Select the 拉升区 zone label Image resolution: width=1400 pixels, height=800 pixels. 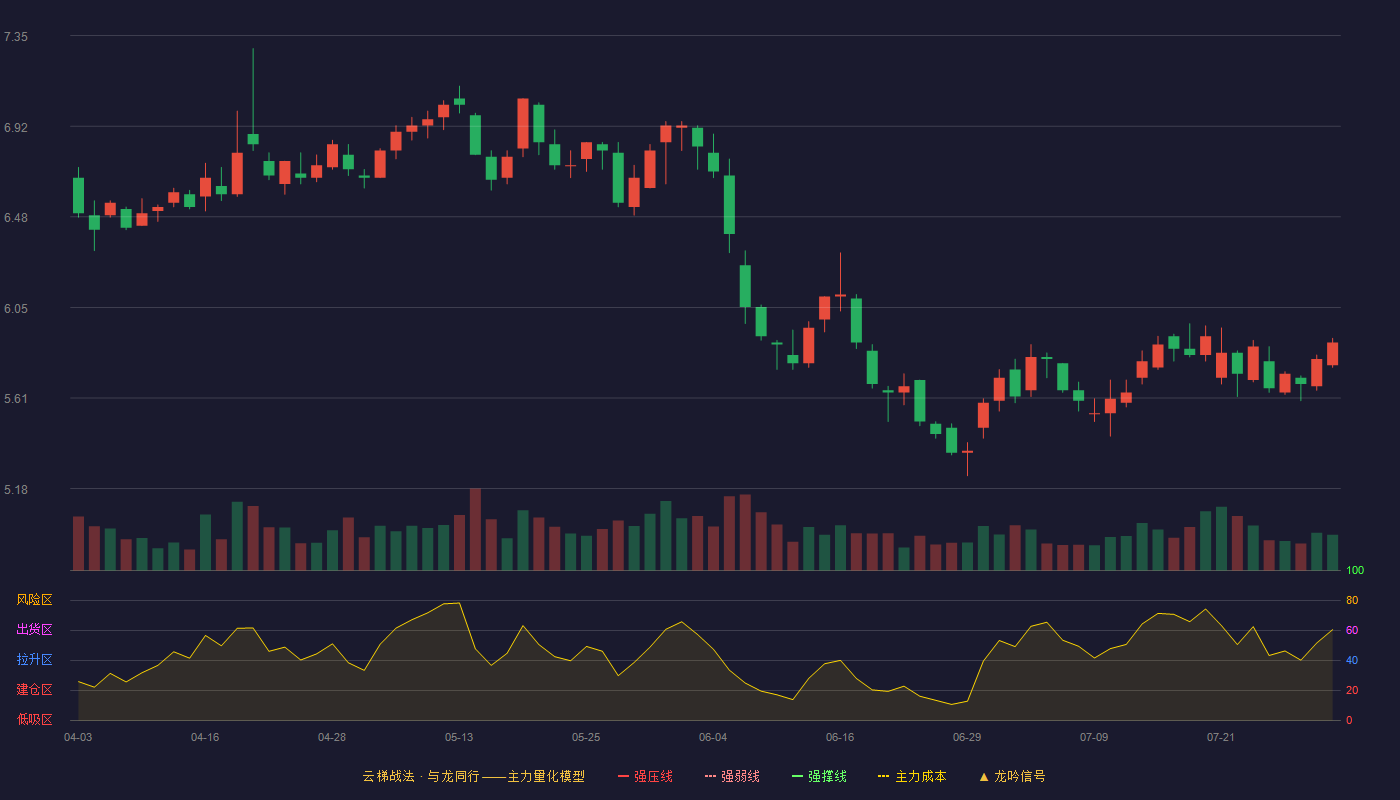point(34,660)
